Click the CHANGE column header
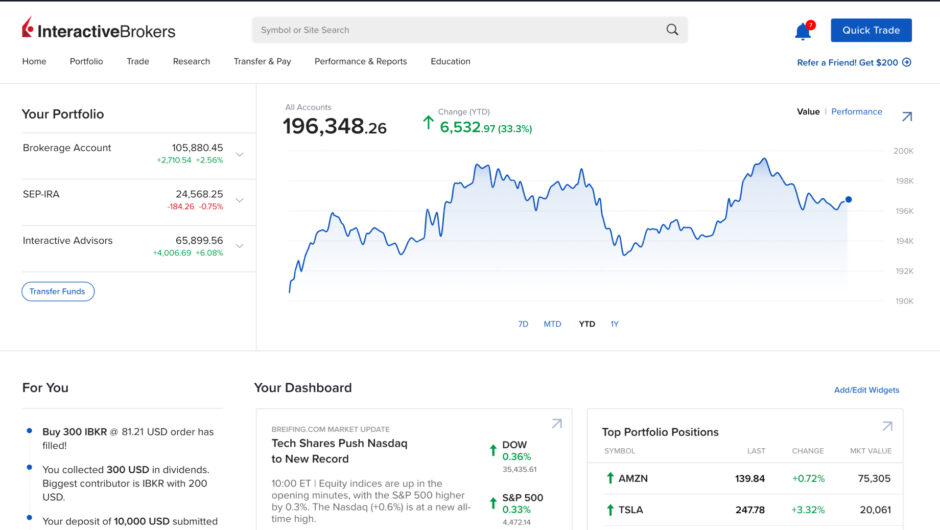940x530 pixels. 808,451
